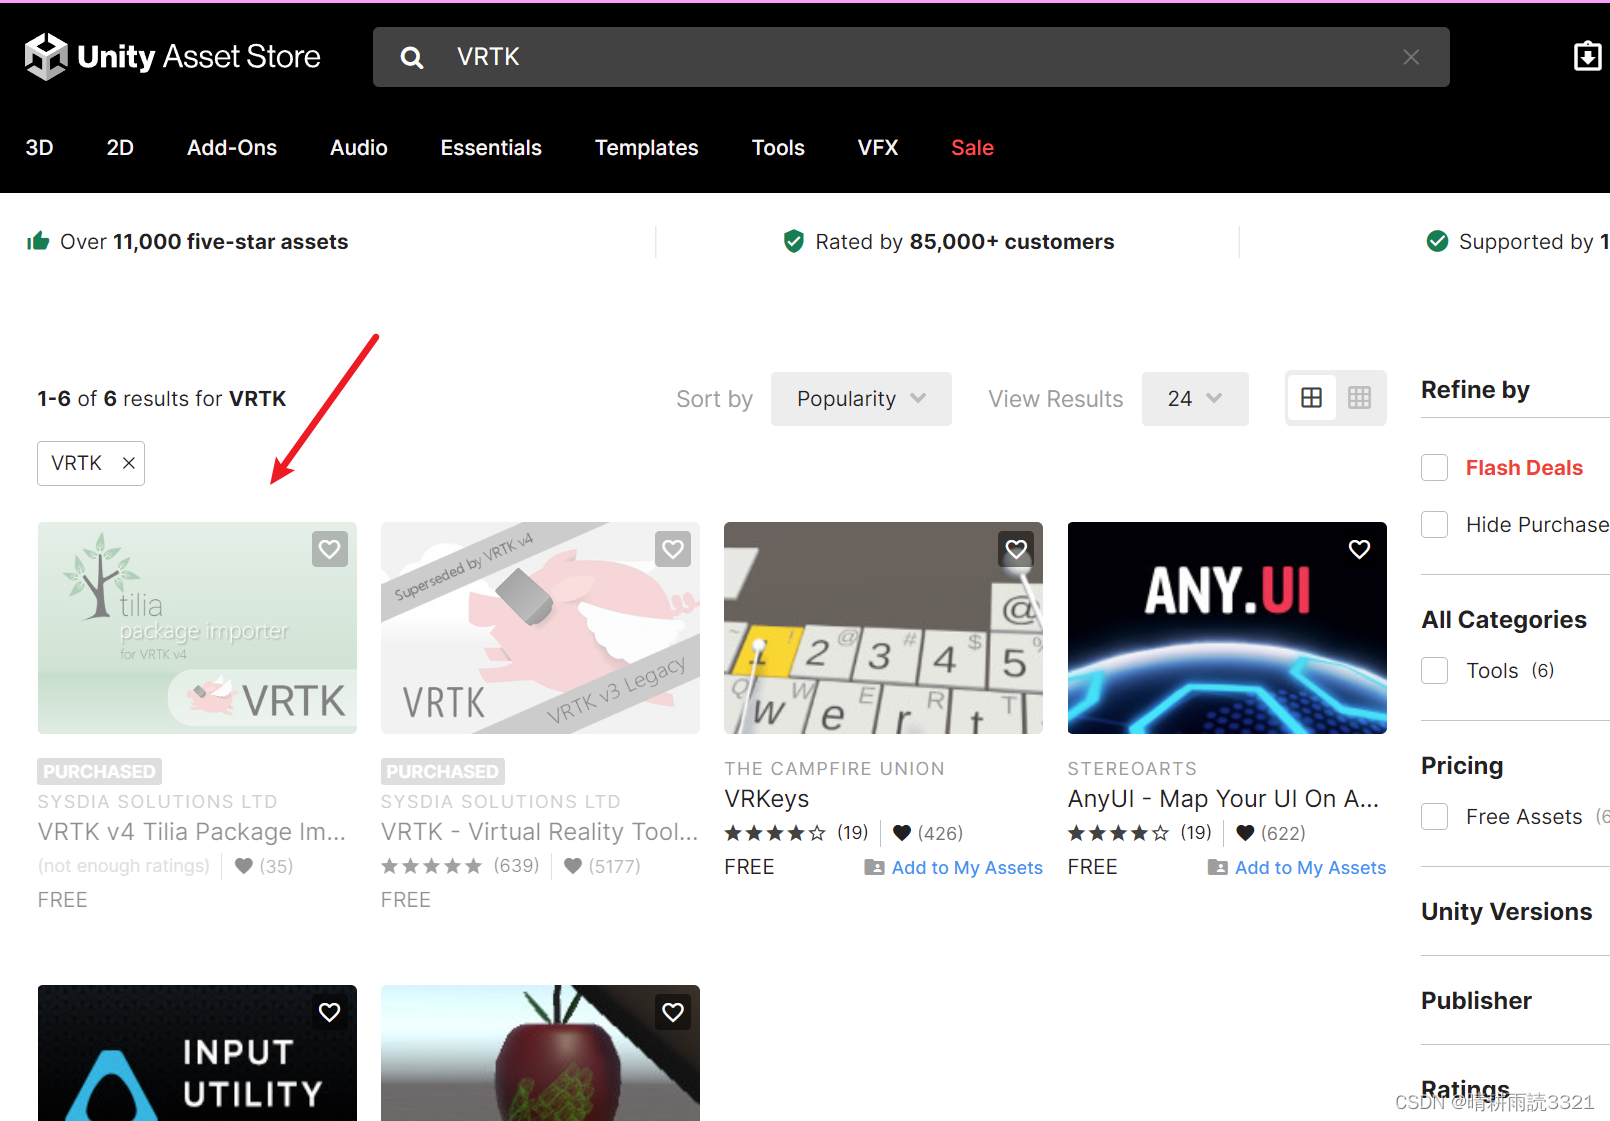Open the Essentials menu
Image resolution: width=1610 pixels, height=1121 pixels.
[x=491, y=148]
